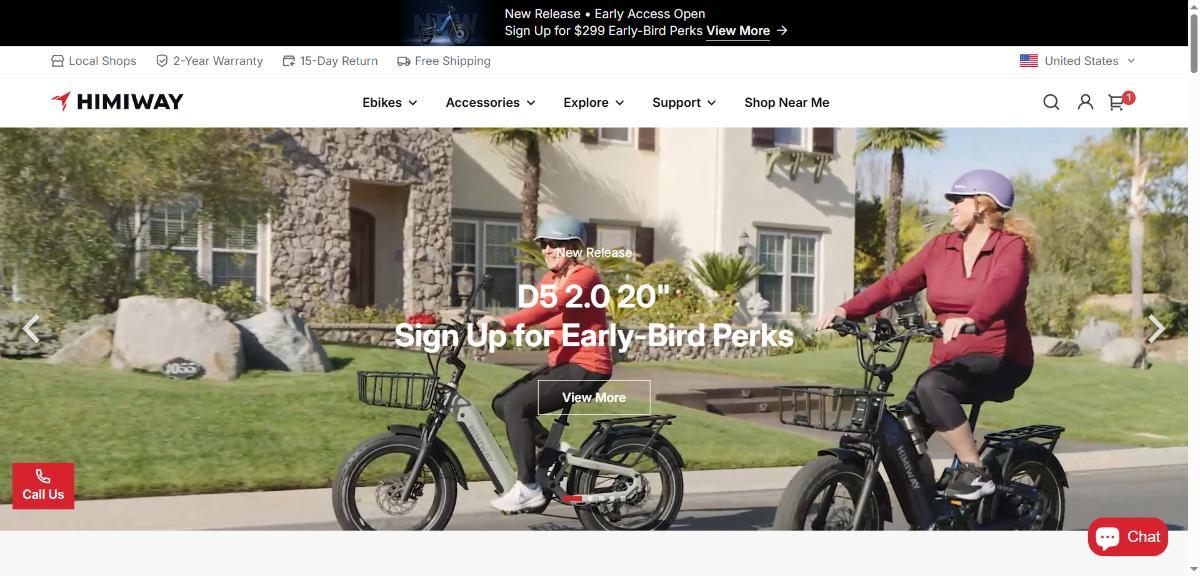Click the Himiway logo
The image size is (1200, 576).
coord(117,102)
